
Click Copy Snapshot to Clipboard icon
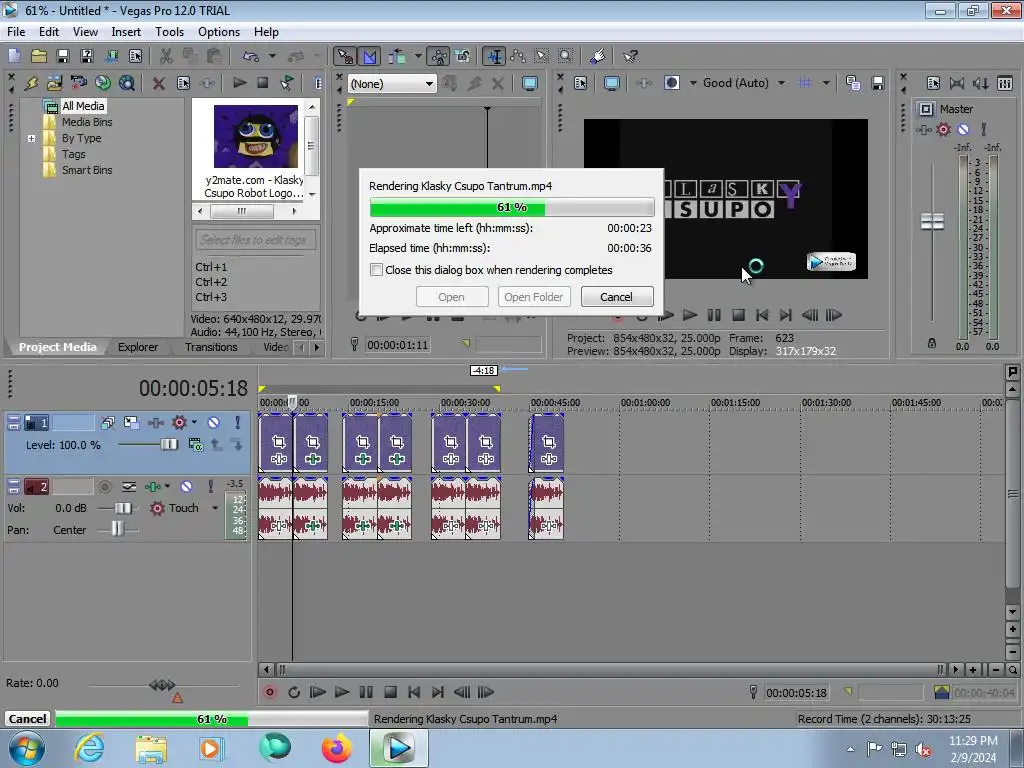click(x=853, y=83)
